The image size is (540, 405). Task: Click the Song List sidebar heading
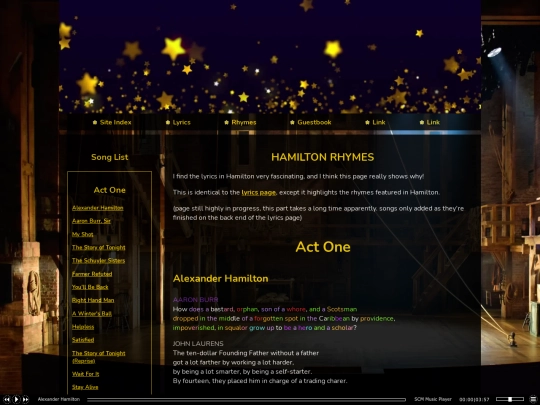pyautogui.click(x=110, y=157)
